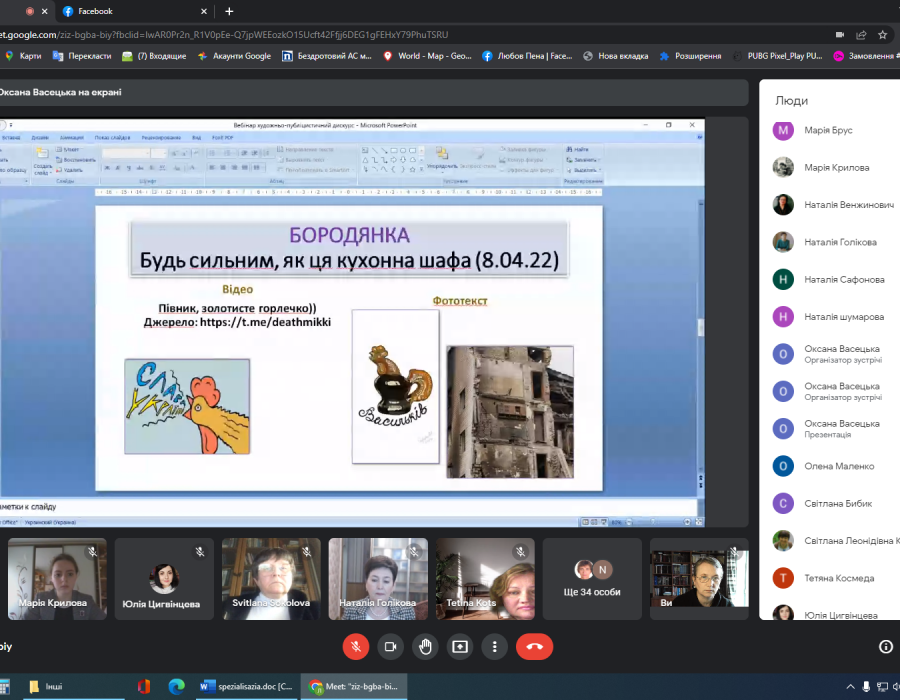This screenshot has height=700, width=900.
Task: Open the spezialisazia.doc Word taskbar item
Action: click(x=246, y=687)
